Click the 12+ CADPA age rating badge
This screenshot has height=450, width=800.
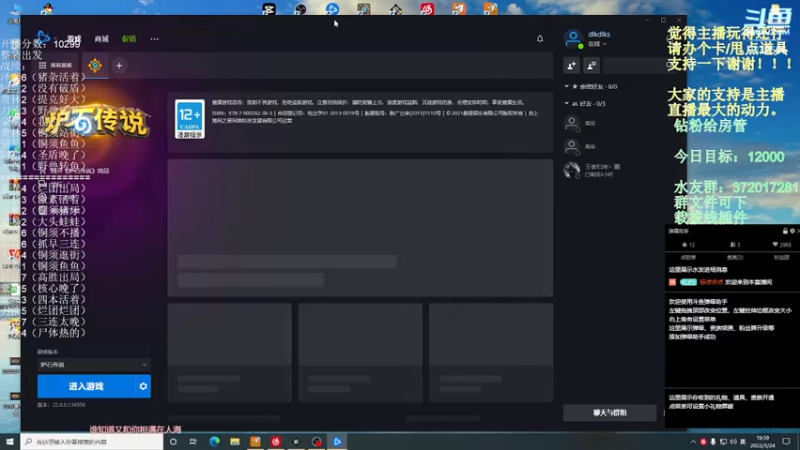click(x=189, y=119)
